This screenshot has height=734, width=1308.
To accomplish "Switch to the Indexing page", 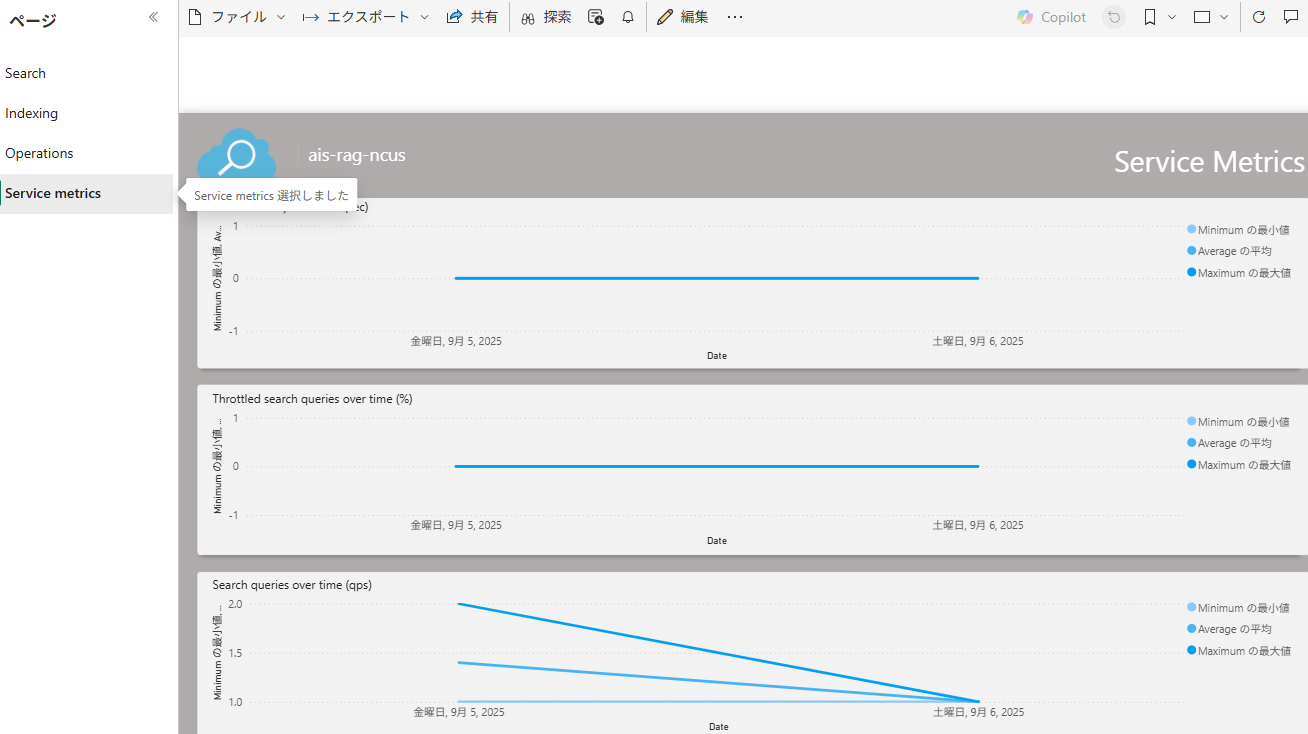I will 86,113.
